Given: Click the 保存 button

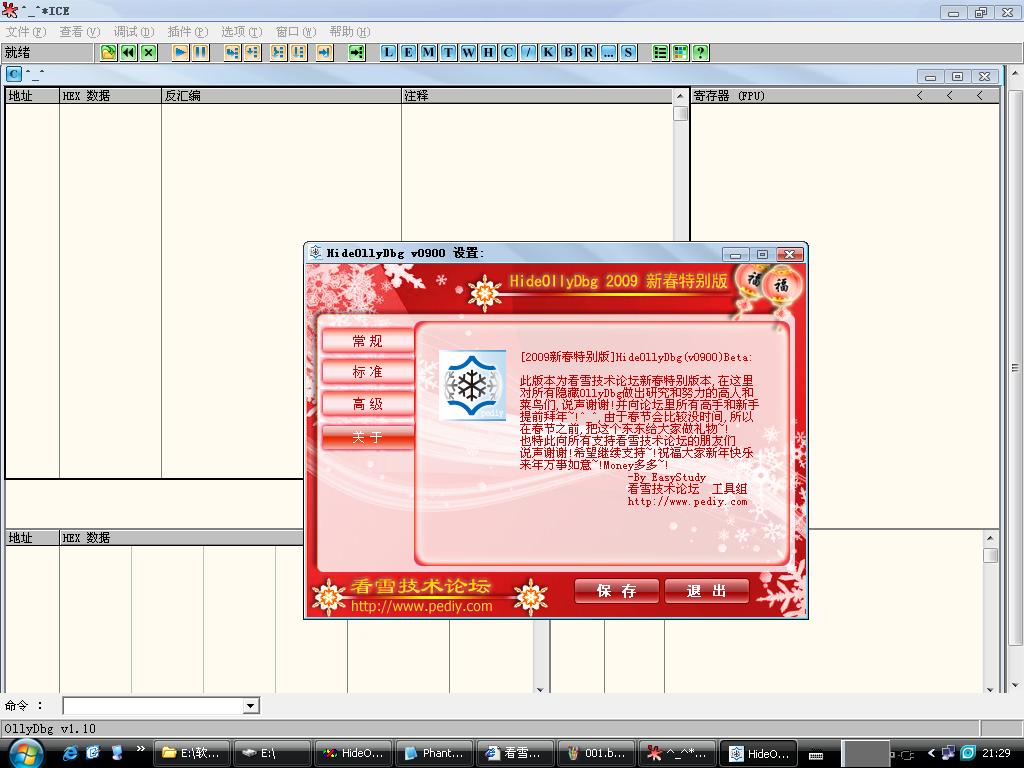Looking at the screenshot, I should click(x=616, y=591).
